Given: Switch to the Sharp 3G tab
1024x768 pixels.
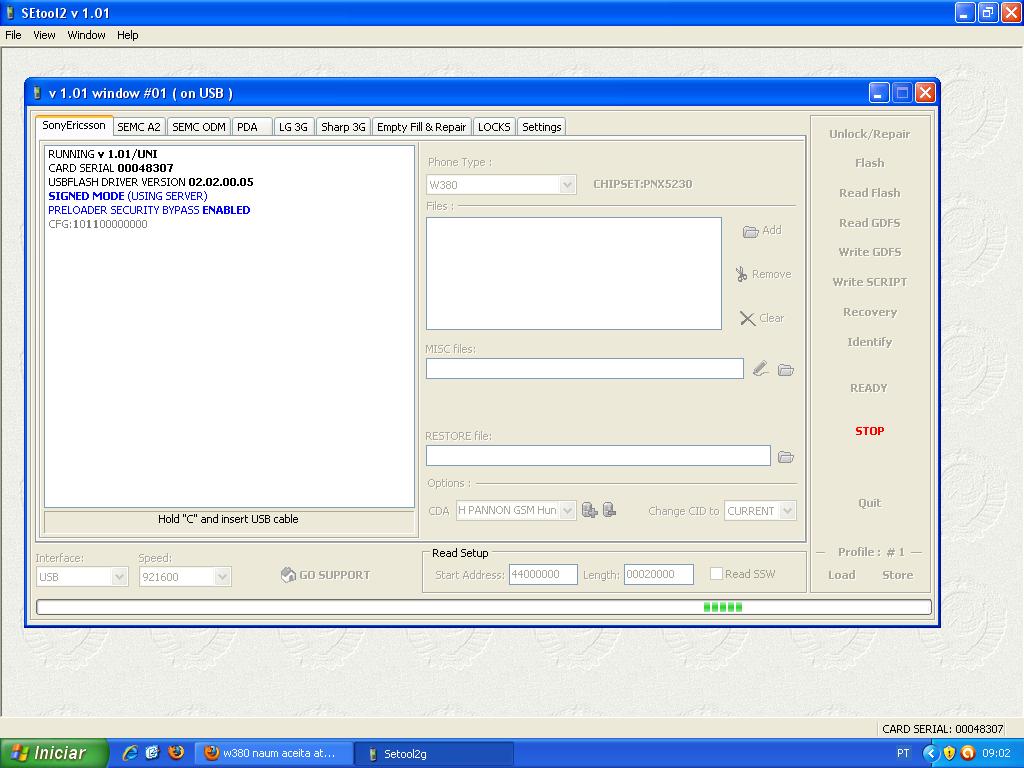Looking at the screenshot, I should 343,127.
